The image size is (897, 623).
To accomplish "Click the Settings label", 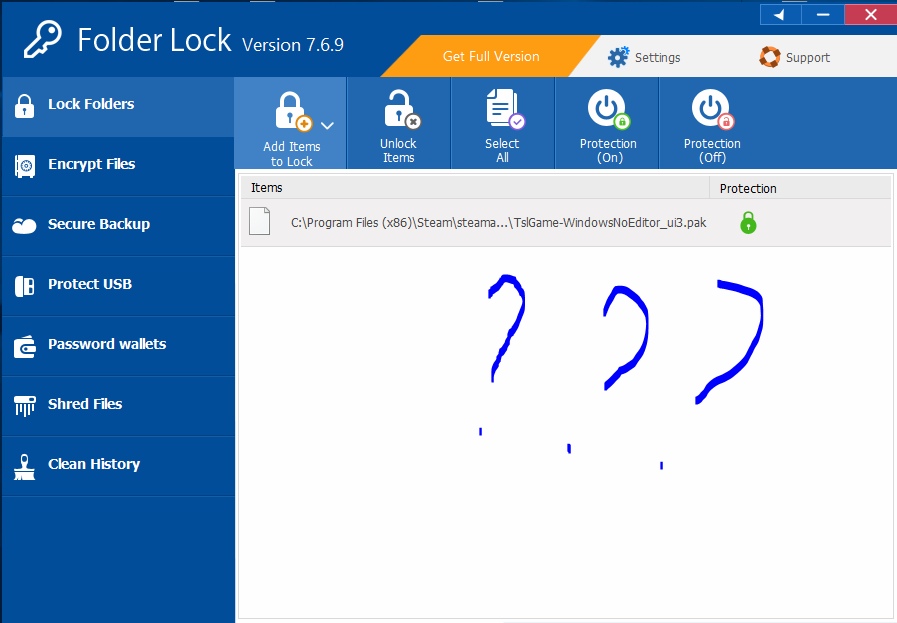I will 657,57.
